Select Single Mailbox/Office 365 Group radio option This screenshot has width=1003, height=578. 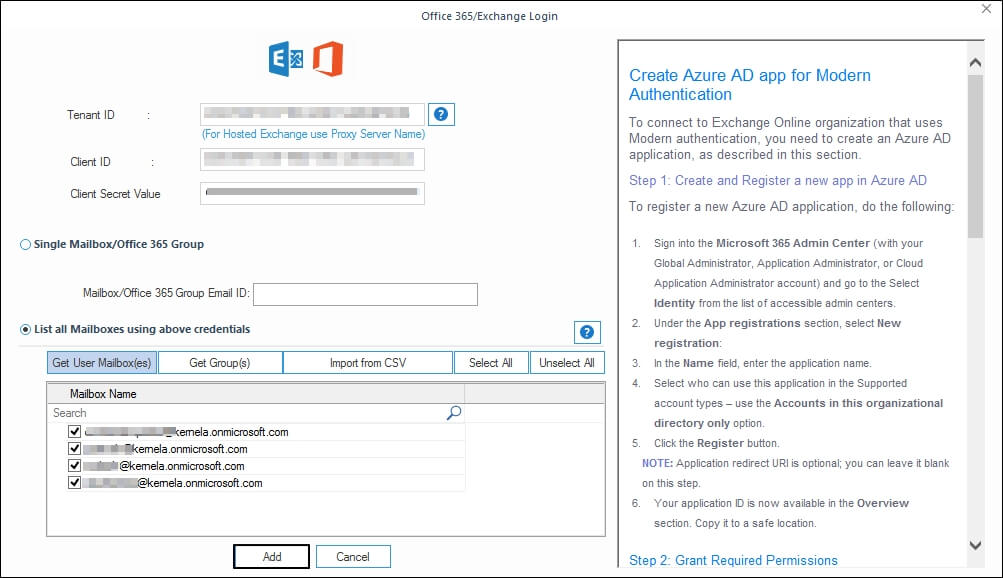(x=26, y=244)
